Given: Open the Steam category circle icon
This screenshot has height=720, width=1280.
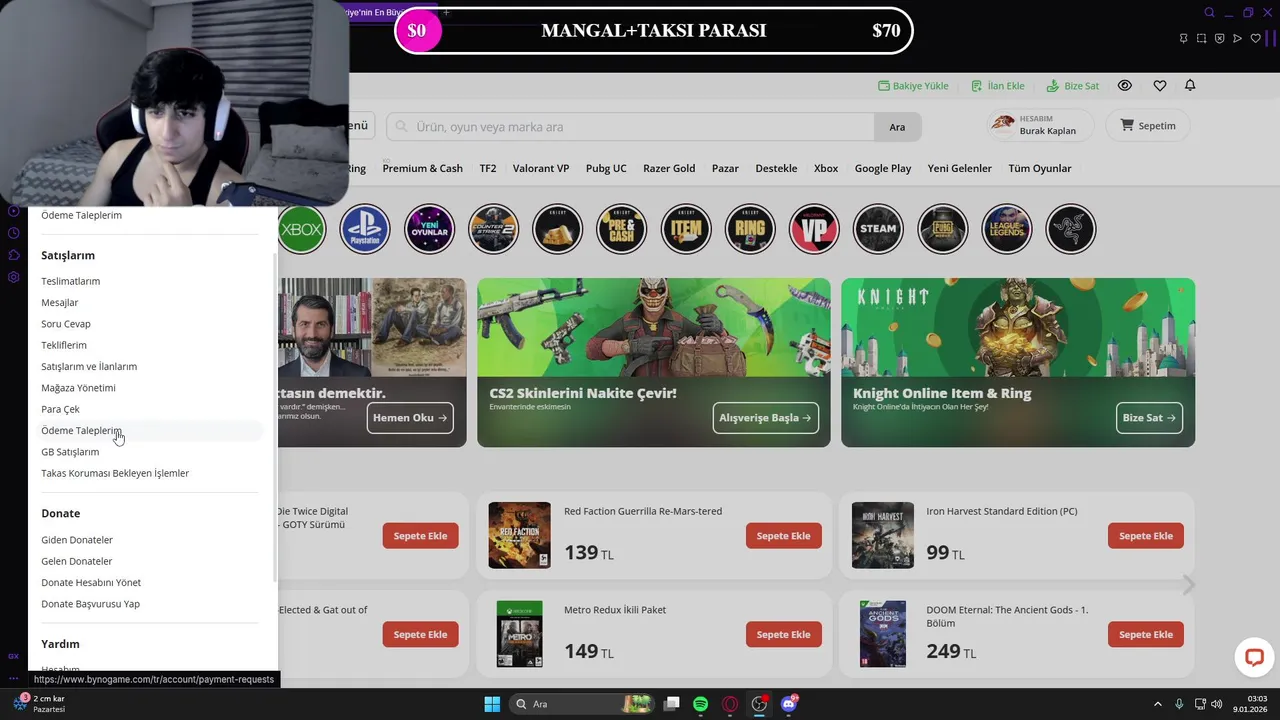Looking at the screenshot, I should coord(878,229).
